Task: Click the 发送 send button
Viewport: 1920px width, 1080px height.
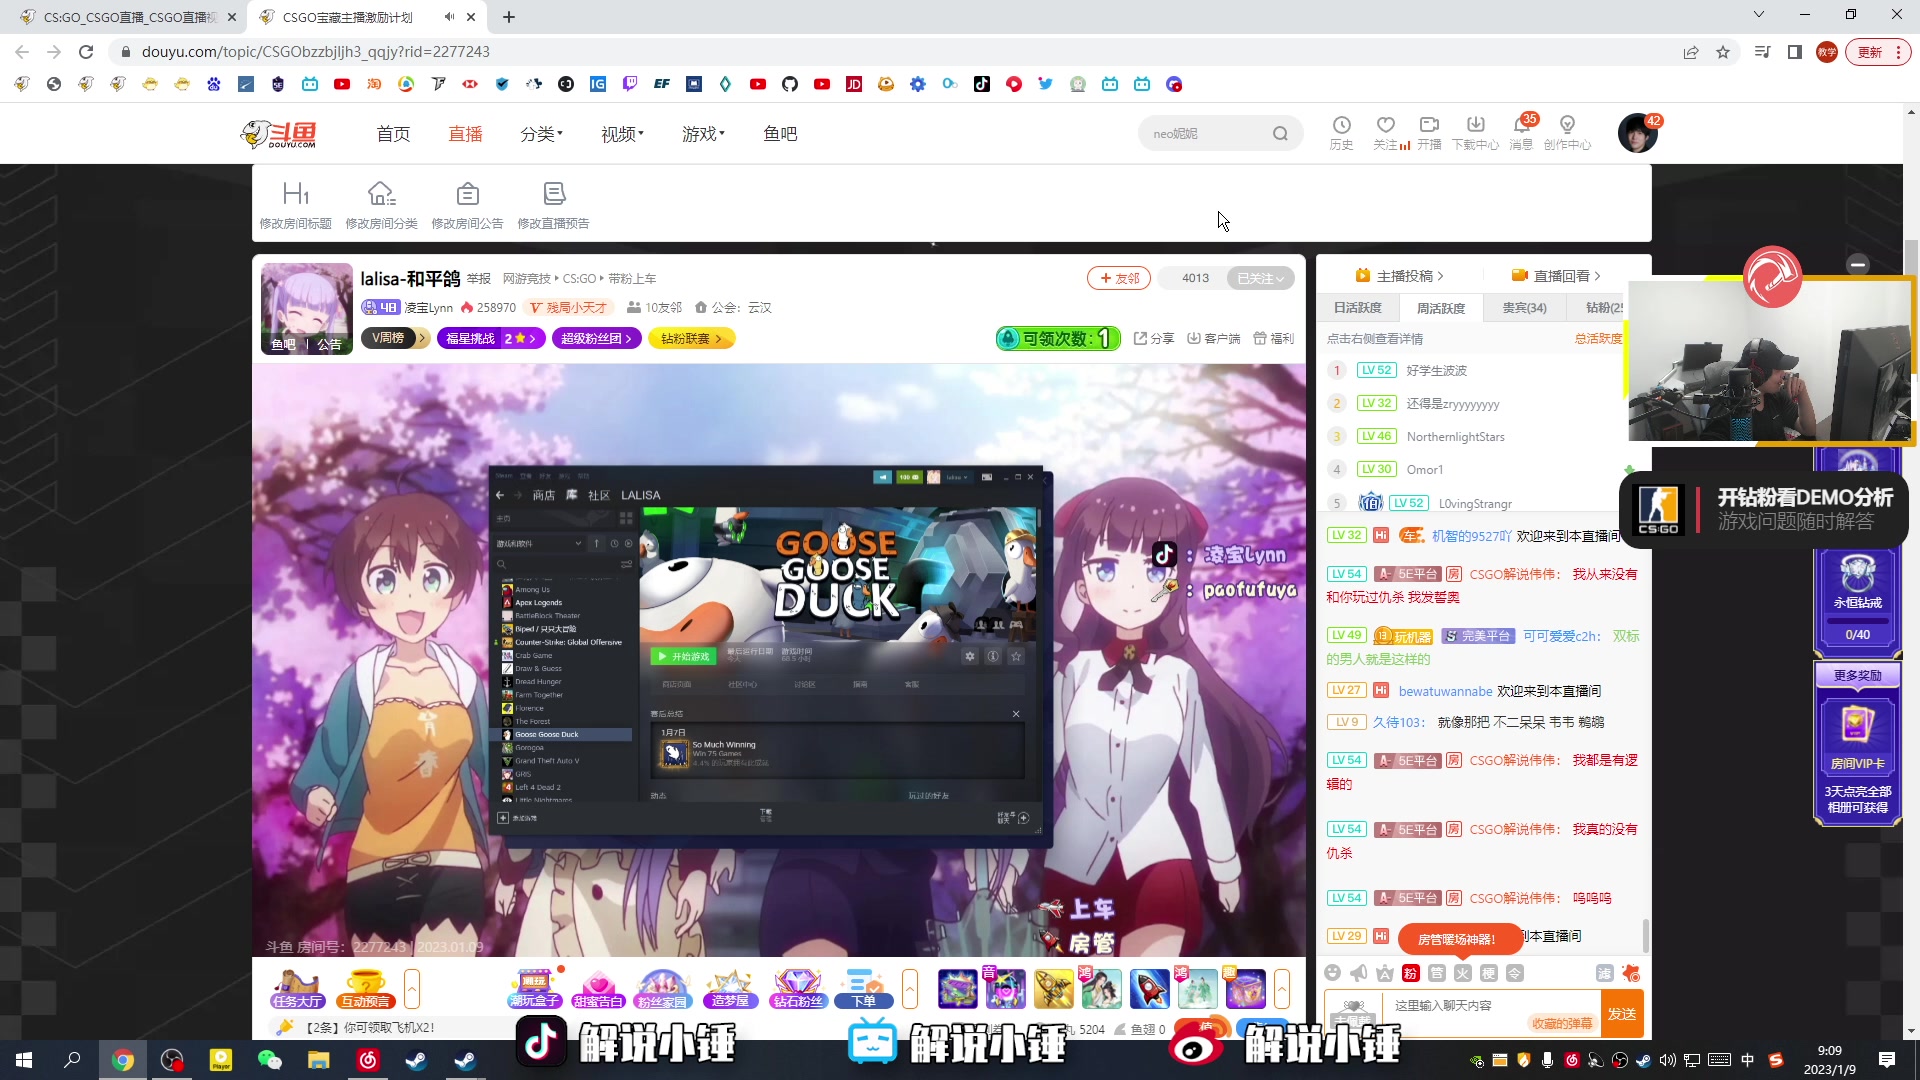Action: point(1622,1013)
